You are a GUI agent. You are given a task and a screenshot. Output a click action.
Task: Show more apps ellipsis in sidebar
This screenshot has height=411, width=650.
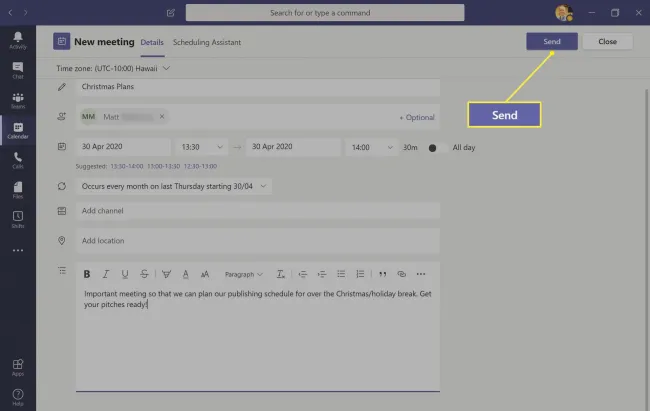pos(18,250)
